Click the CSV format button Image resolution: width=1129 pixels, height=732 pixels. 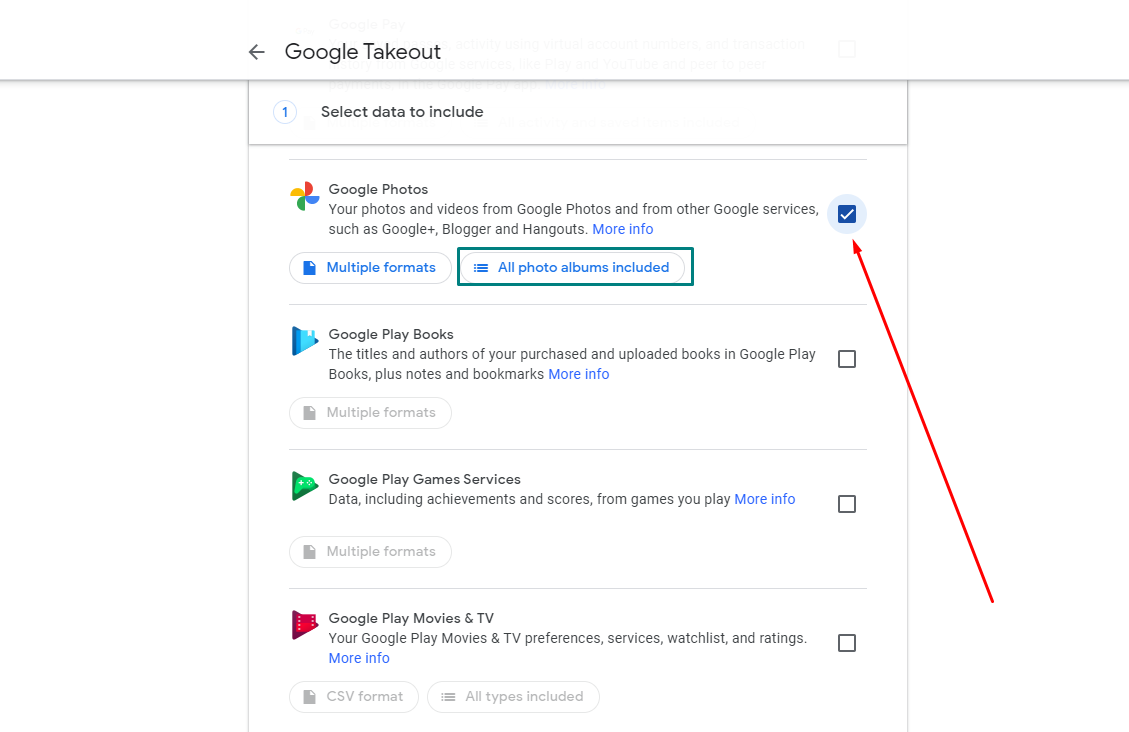354,697
